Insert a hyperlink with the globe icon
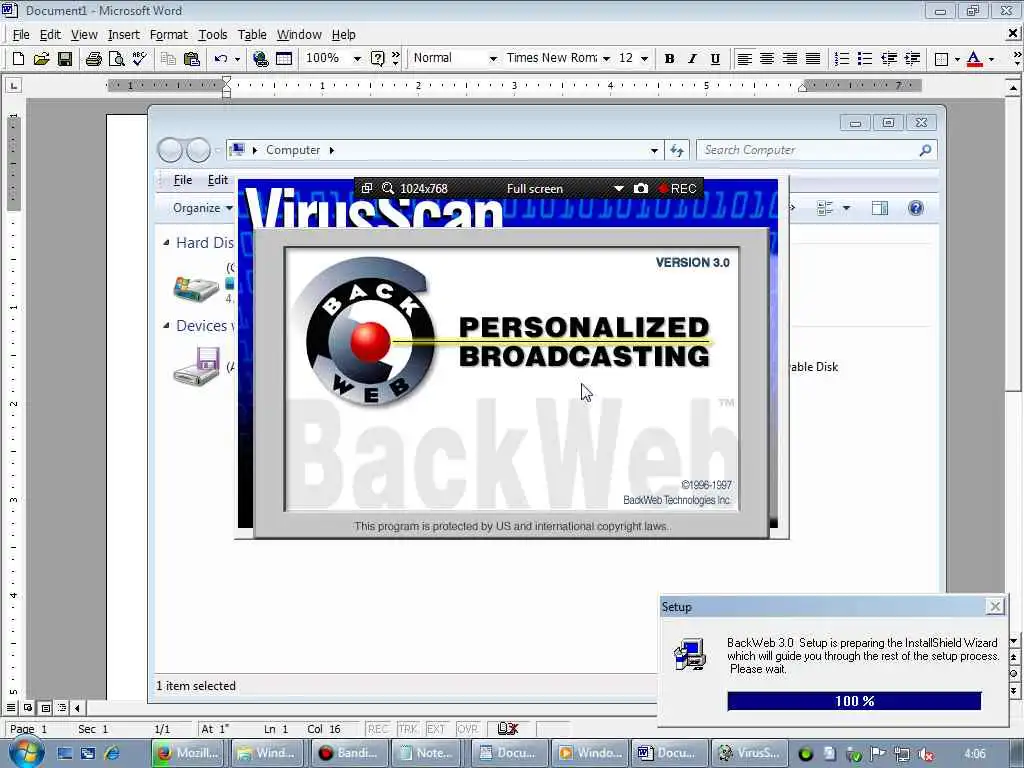The image size is (1024, 768). tap(260, 59)
